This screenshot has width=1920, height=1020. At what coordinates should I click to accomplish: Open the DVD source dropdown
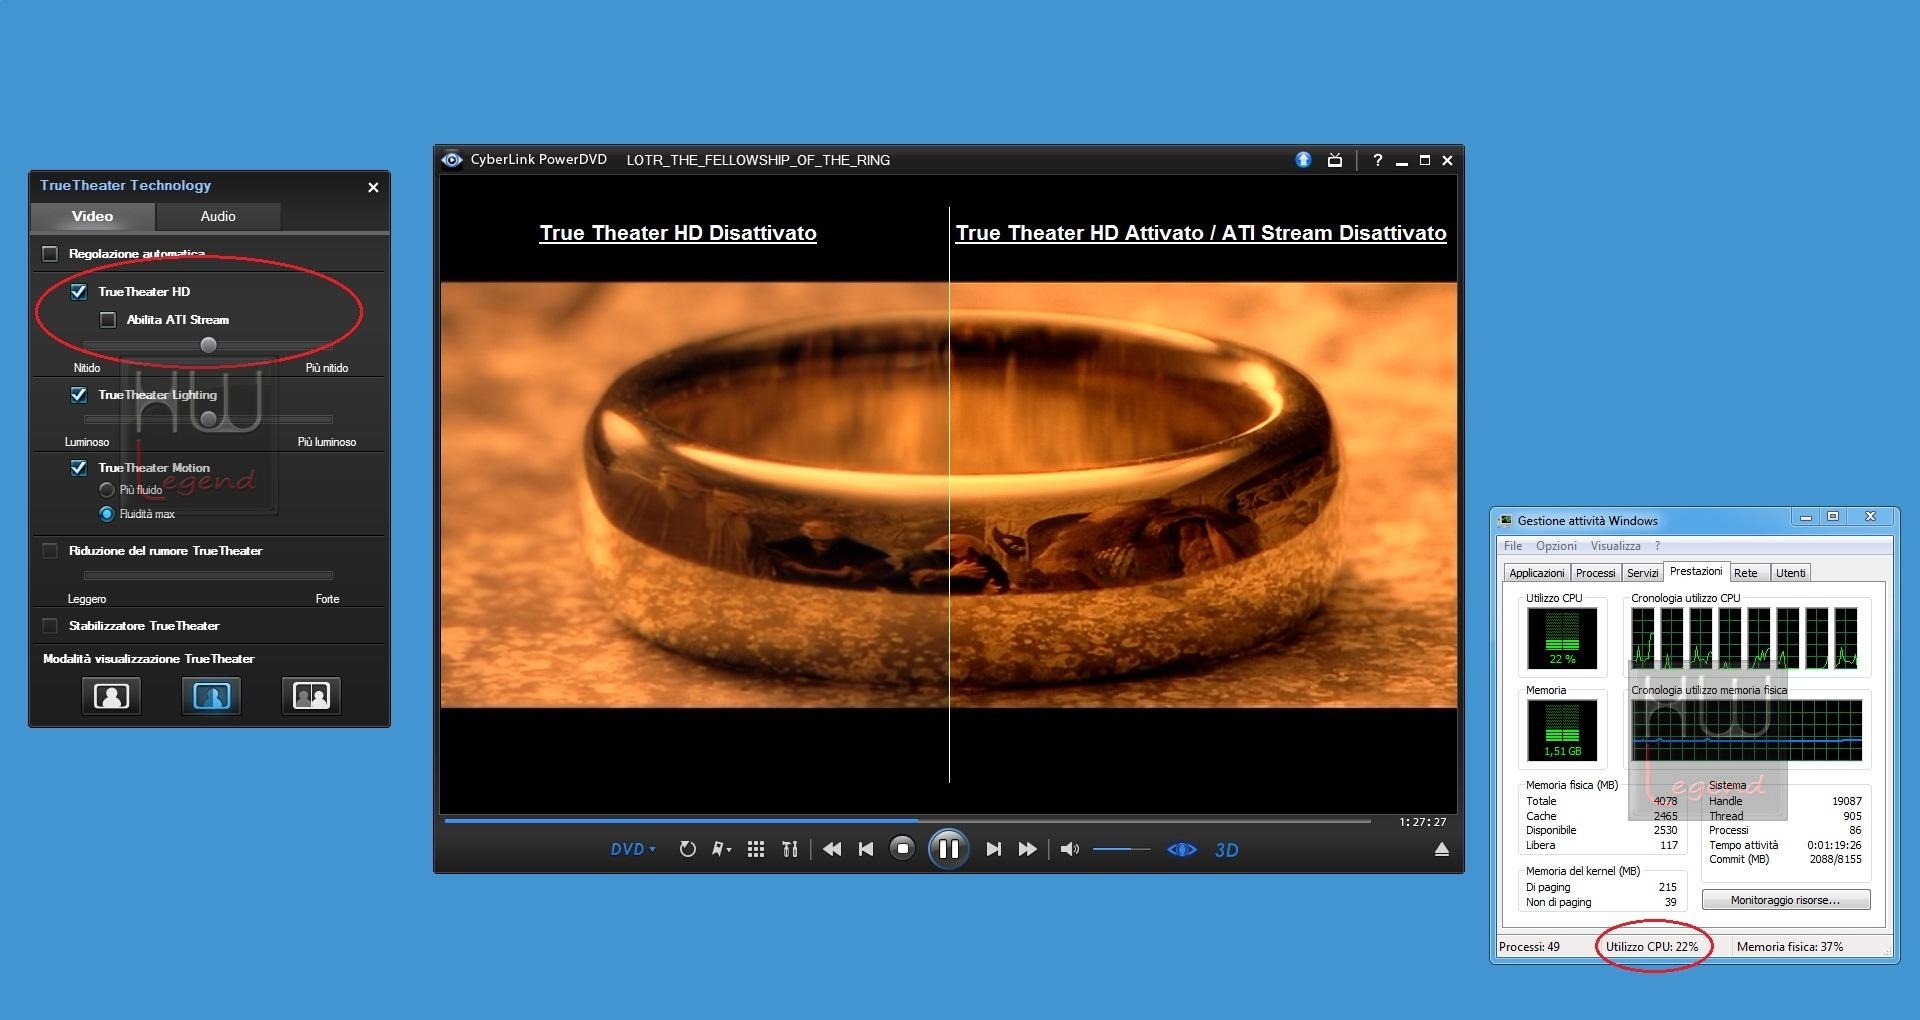click(633, 849)
